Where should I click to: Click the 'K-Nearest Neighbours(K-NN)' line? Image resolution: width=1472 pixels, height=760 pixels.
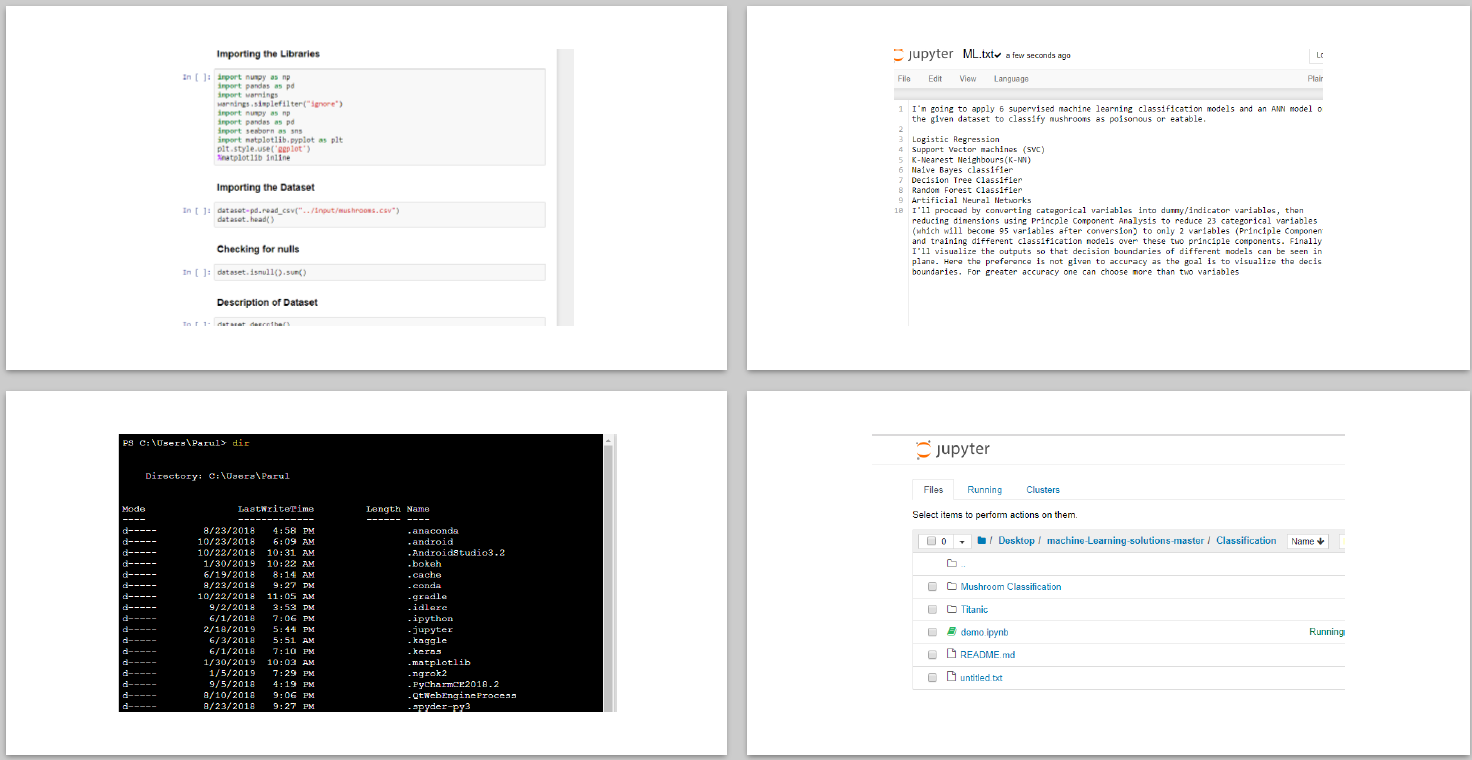[x=971, y=160]
